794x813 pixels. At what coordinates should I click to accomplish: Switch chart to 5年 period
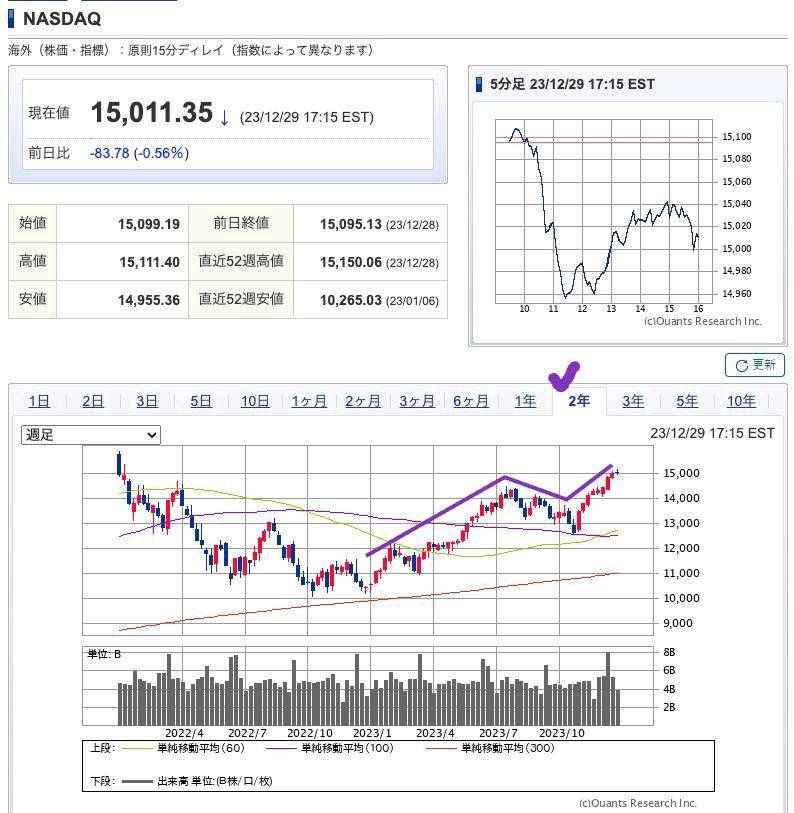coord(687,401)
